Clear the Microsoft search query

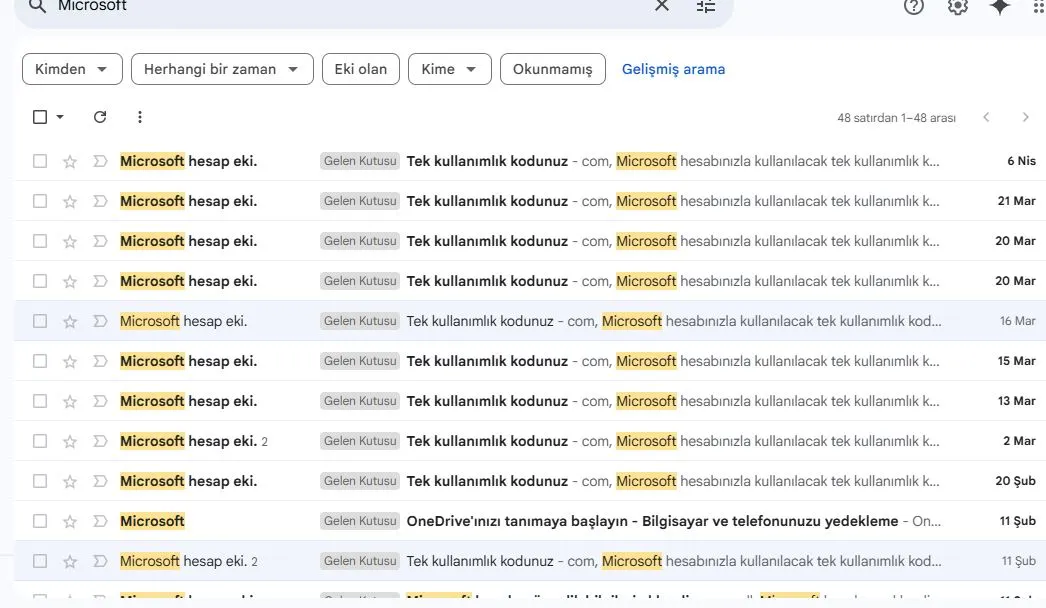click(662, 6)
